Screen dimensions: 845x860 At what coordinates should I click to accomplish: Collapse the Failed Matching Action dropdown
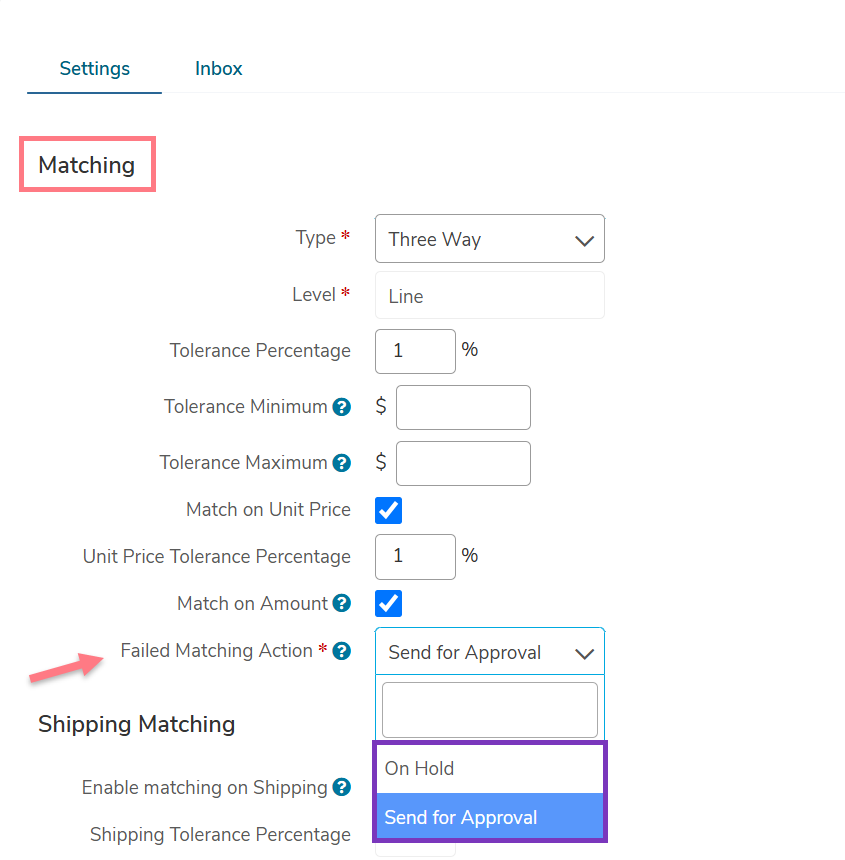point(490,652)
